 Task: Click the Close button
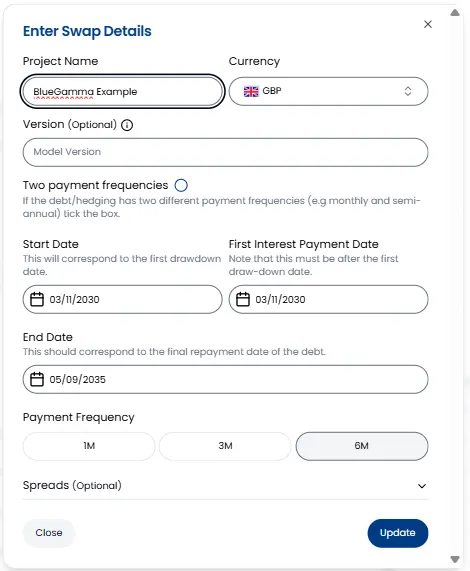(49, 533)
